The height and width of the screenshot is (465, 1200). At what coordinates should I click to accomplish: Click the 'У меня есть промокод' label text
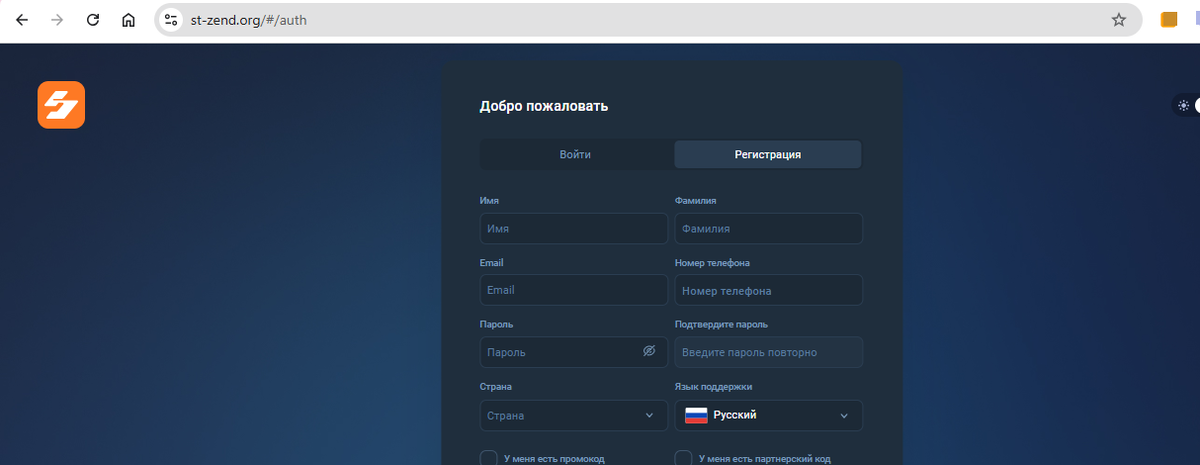pos(554,459)
